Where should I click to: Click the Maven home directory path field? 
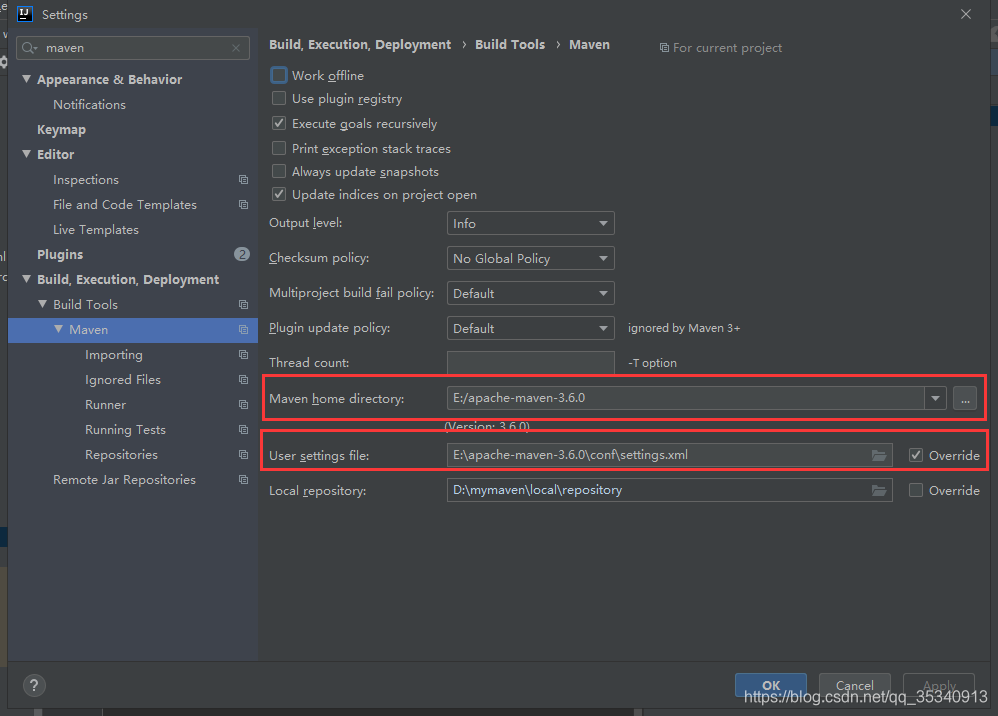click(x=685, y=398)
